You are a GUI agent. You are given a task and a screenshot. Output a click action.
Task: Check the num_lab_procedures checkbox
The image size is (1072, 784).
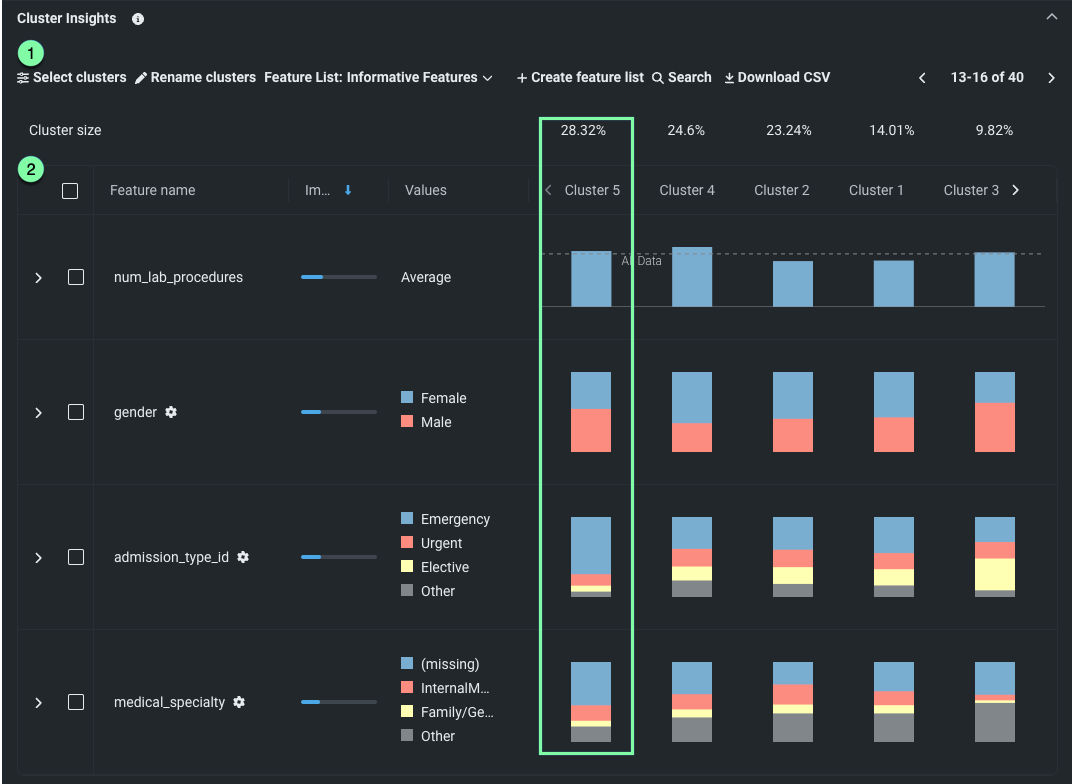tap(76, 277)
